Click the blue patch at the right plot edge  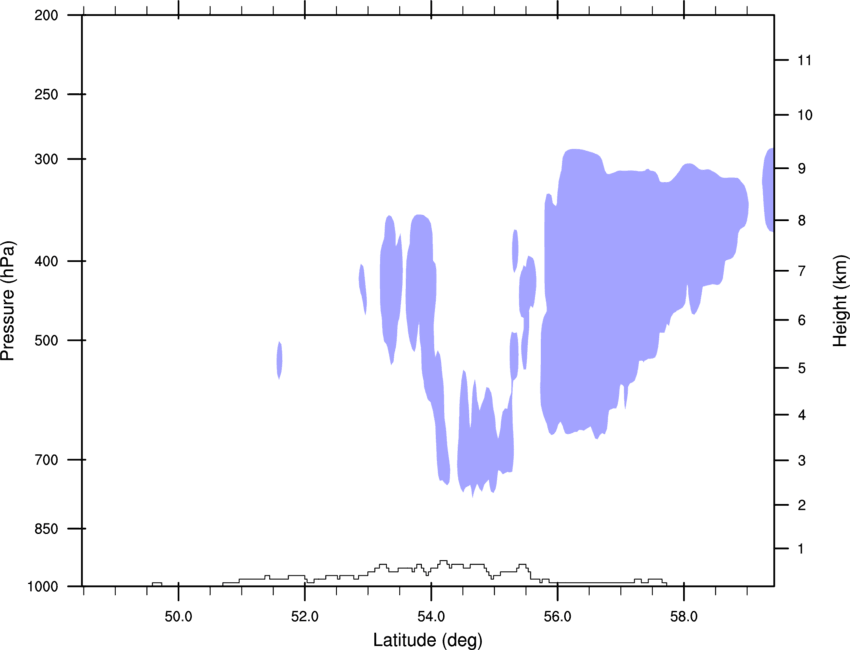[x=768, y=190]
